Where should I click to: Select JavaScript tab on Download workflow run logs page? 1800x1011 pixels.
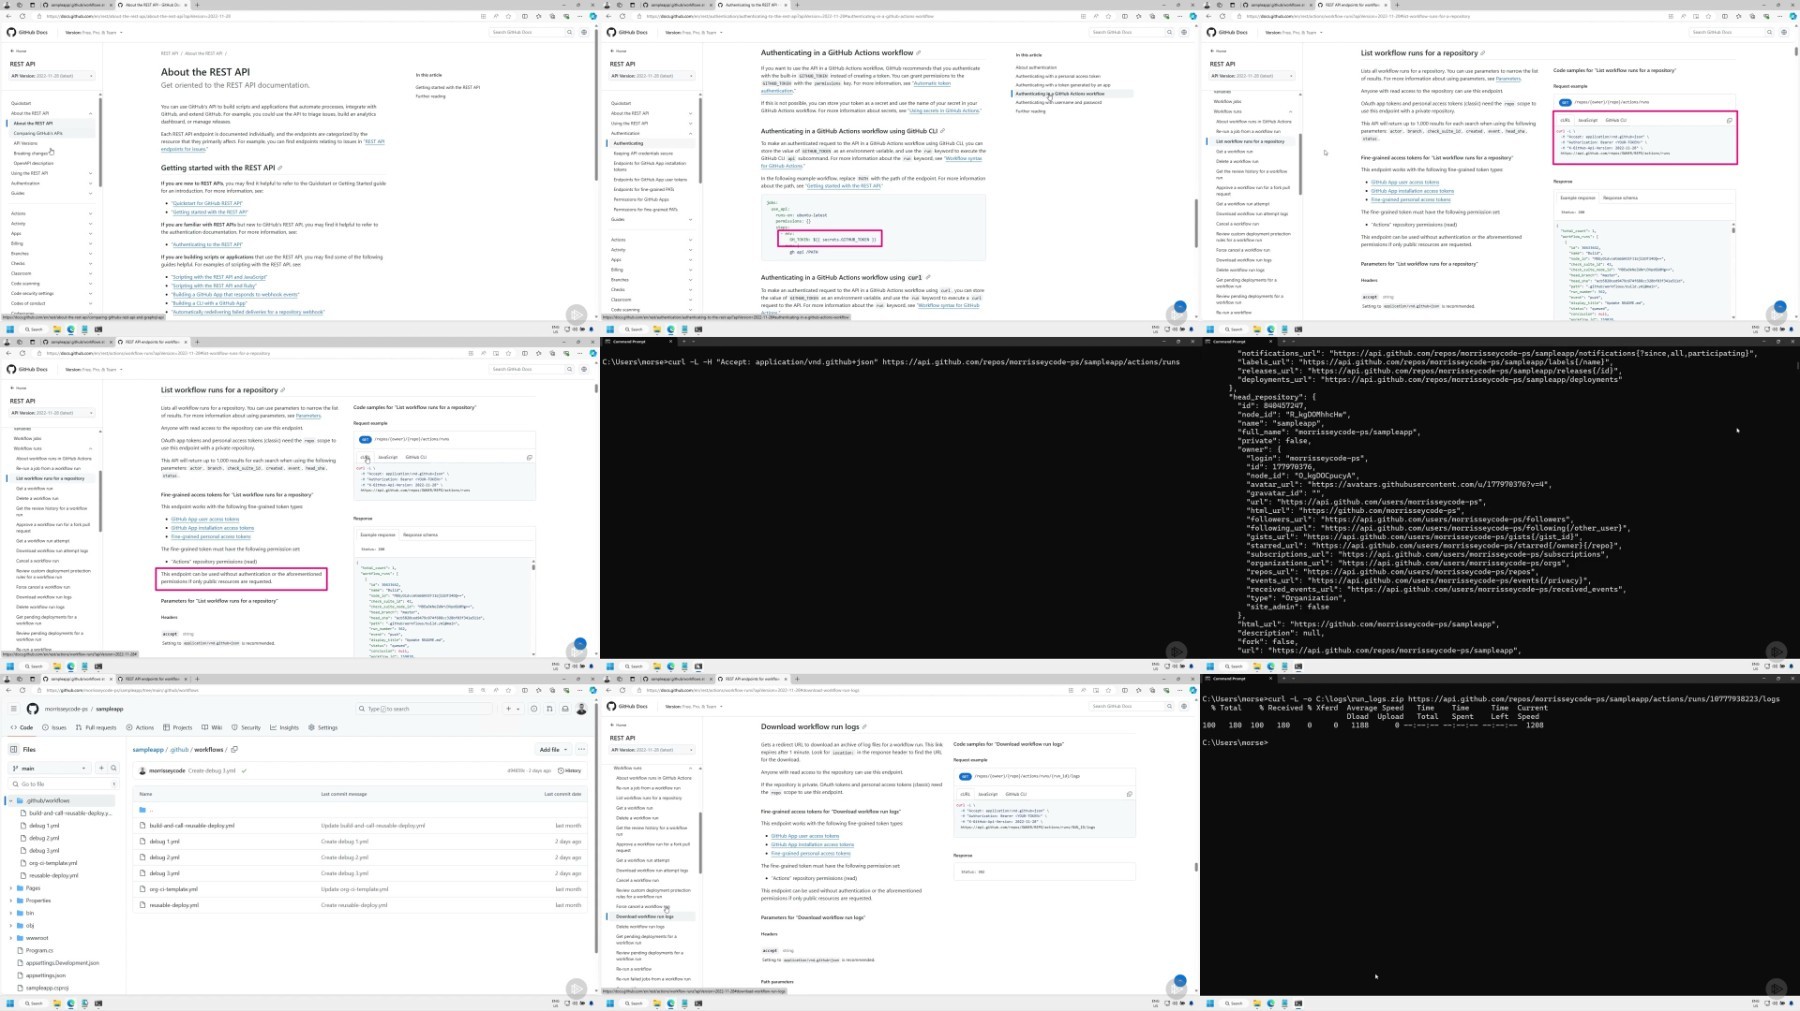pos(987,794)
